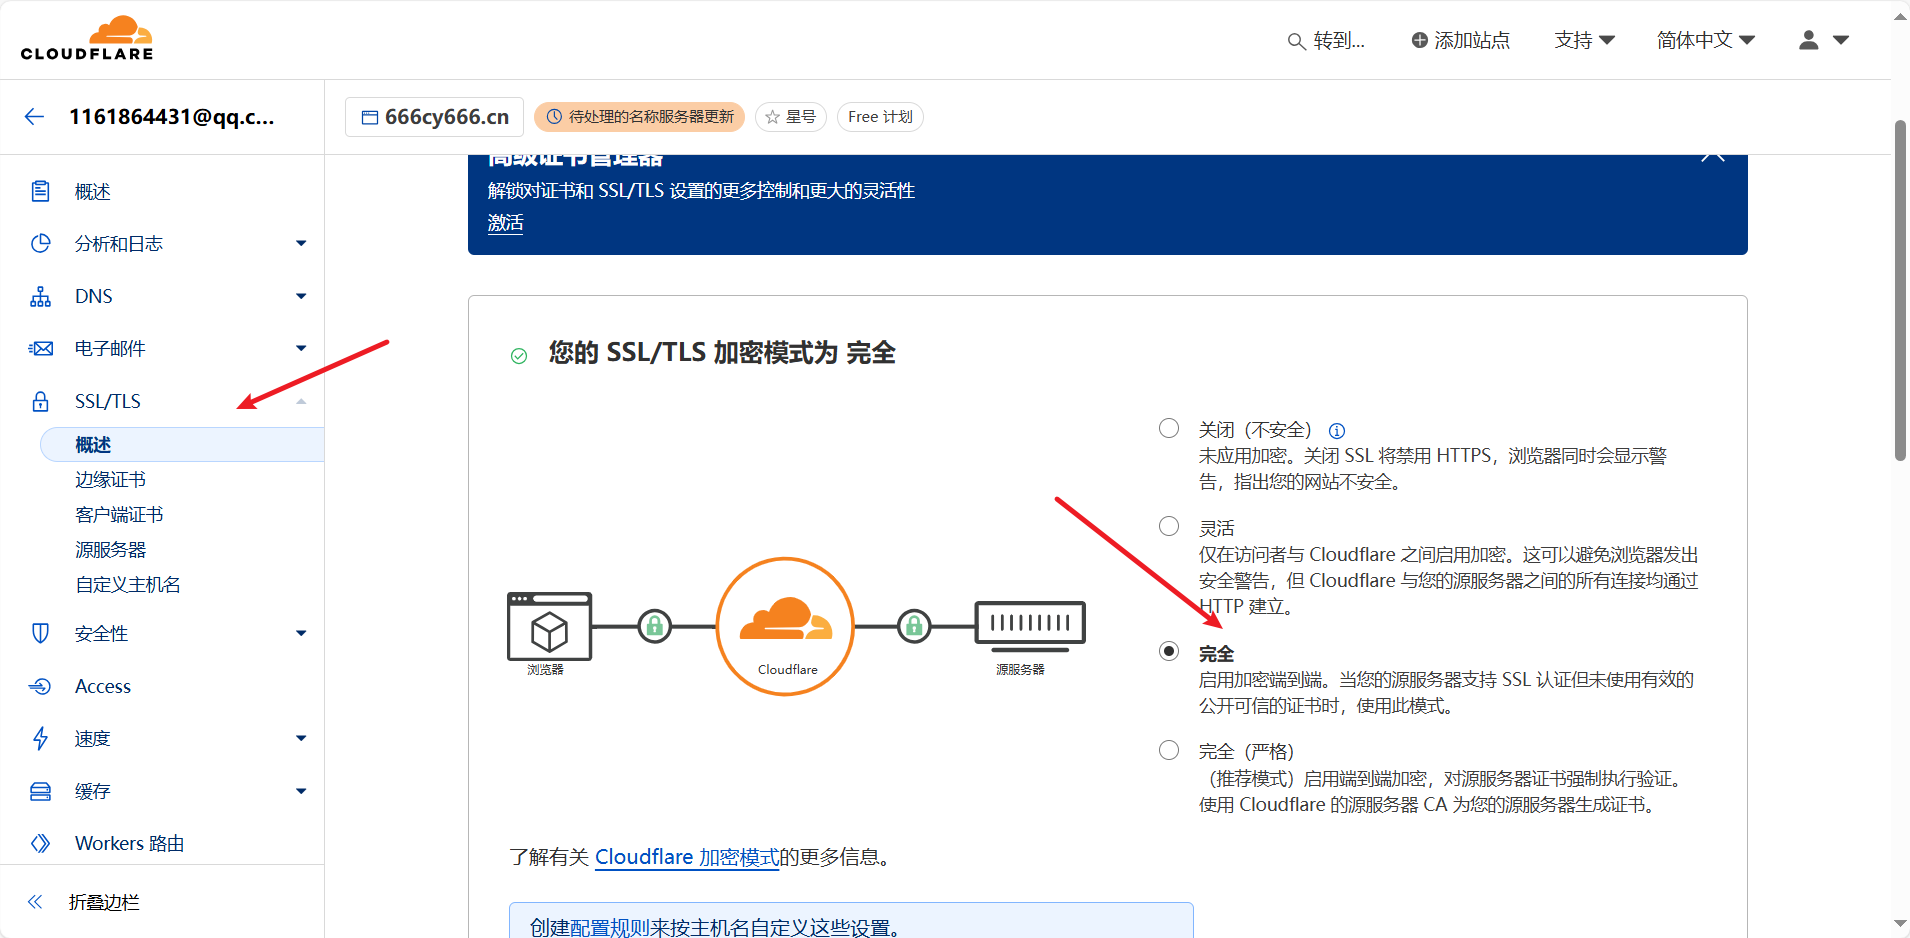1910x938 pixels.
Task: Select the 完全 encryption mode radio
Action: click(1168, 651)
